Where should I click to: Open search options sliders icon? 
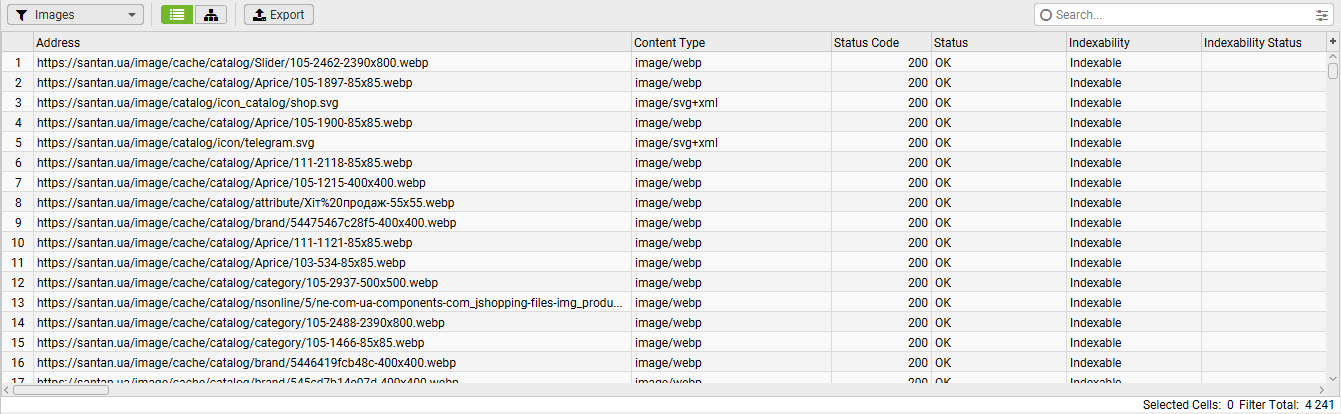click(1321, 15)
